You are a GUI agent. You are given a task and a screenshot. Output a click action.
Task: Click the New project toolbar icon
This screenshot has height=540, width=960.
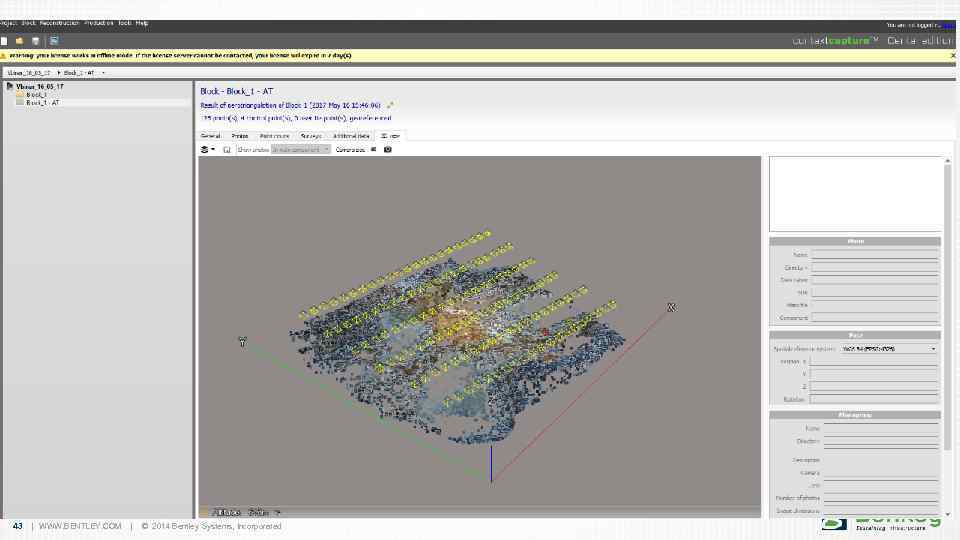(x=4, y=41)
